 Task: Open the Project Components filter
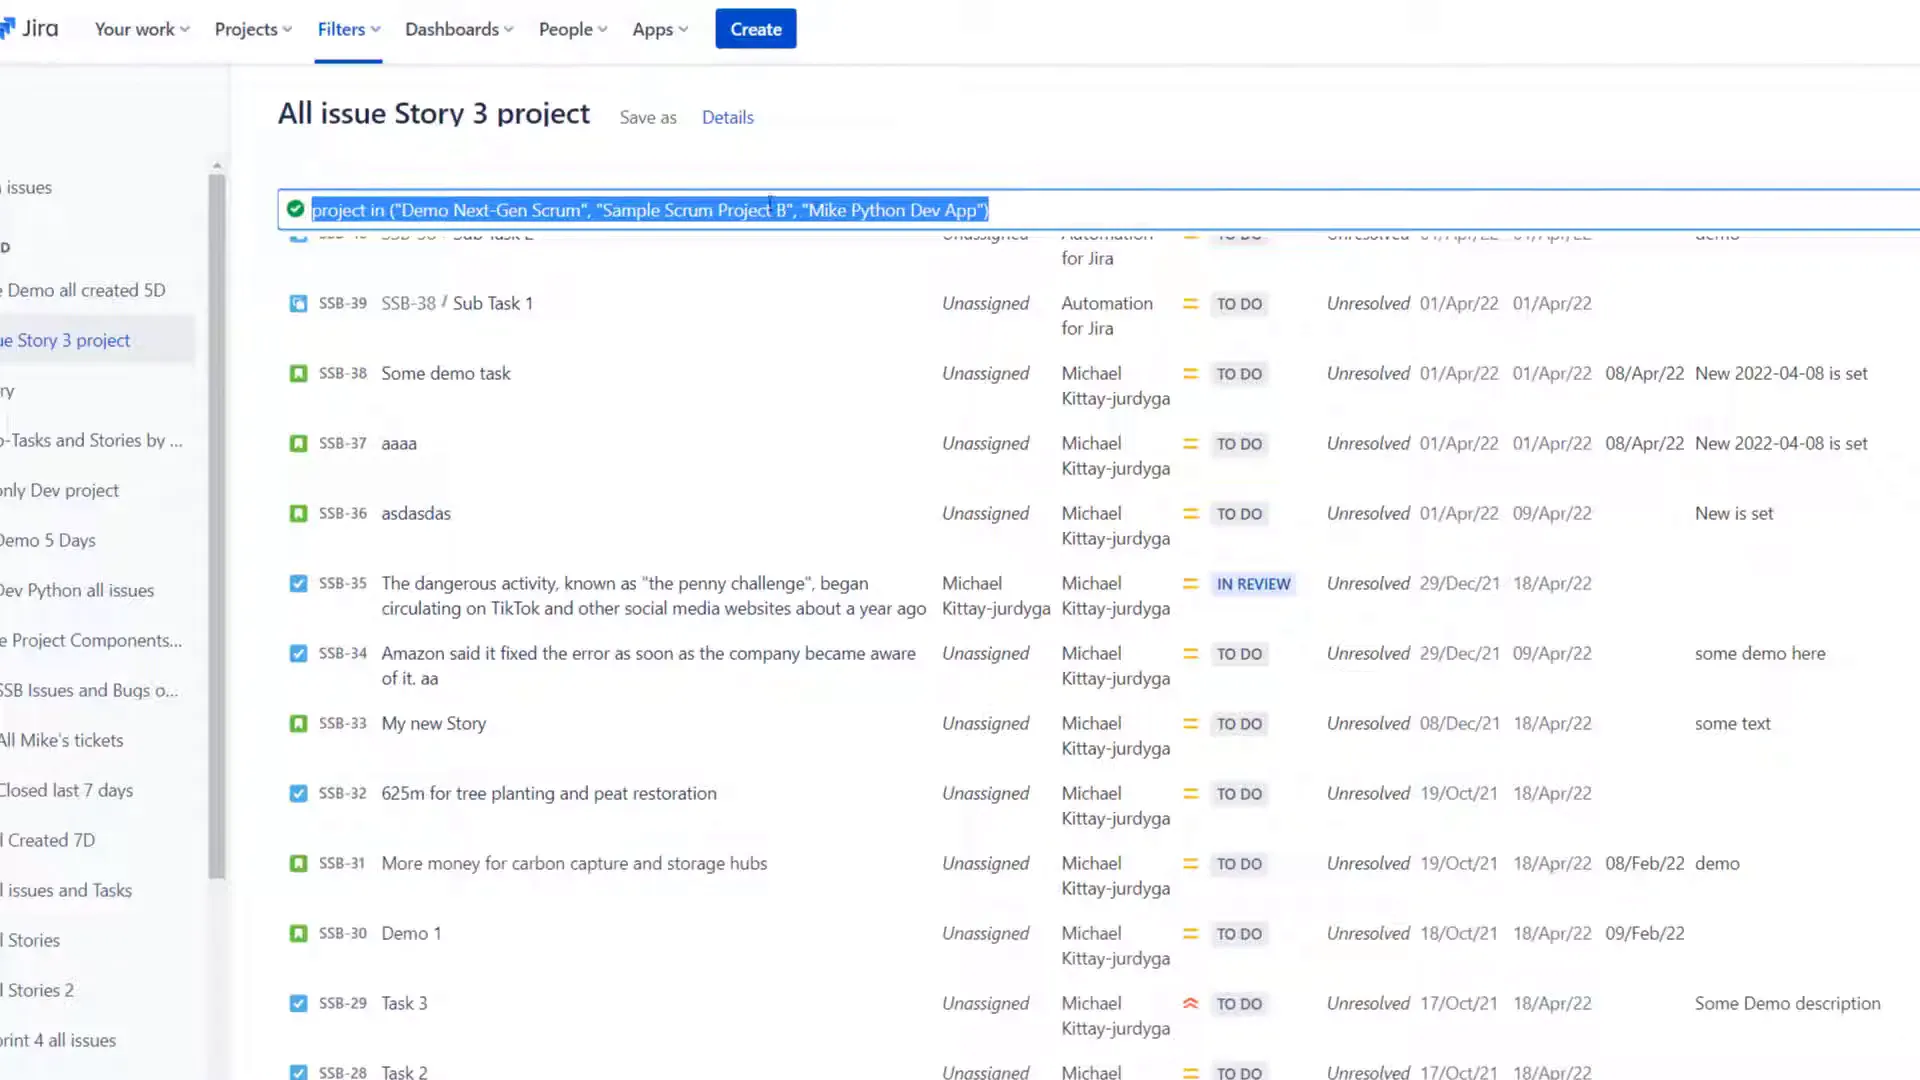(x=92, y=640)
